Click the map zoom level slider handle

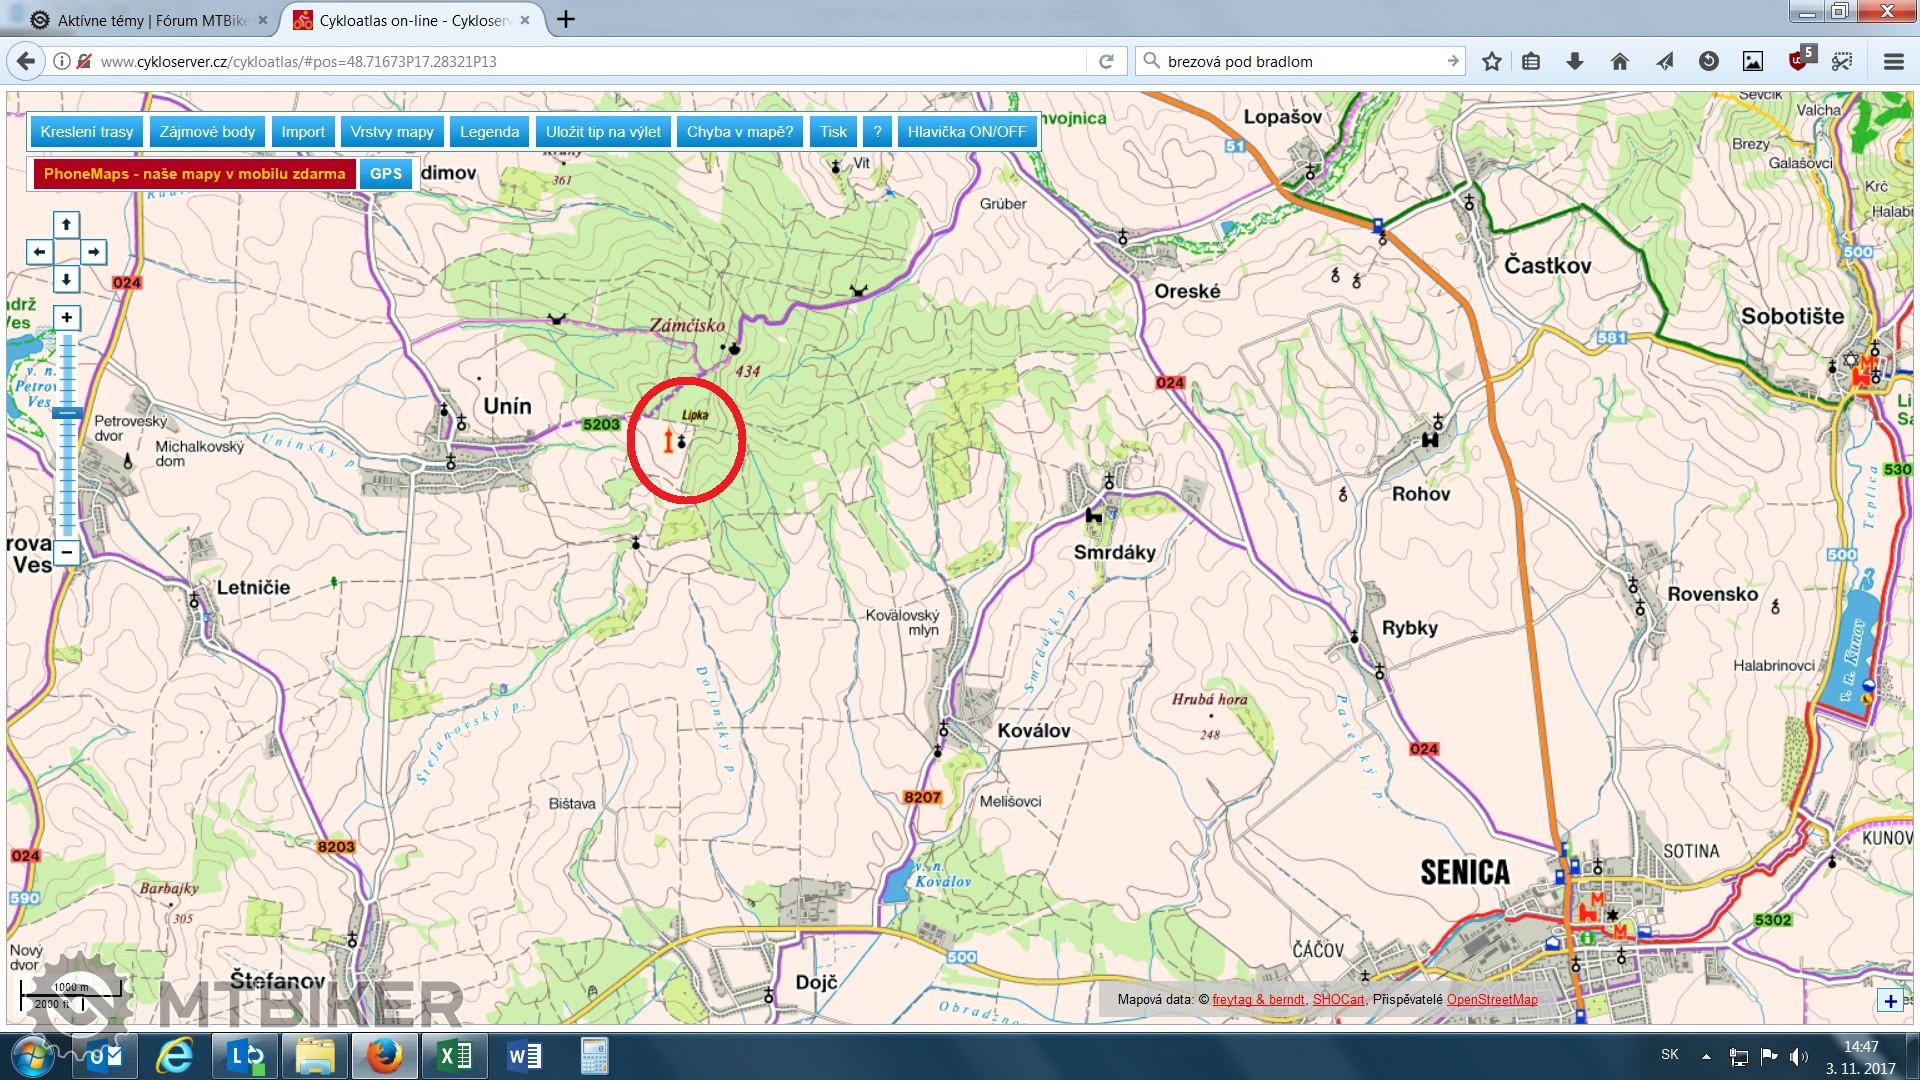pyautogui.click(x=67, y=413)
